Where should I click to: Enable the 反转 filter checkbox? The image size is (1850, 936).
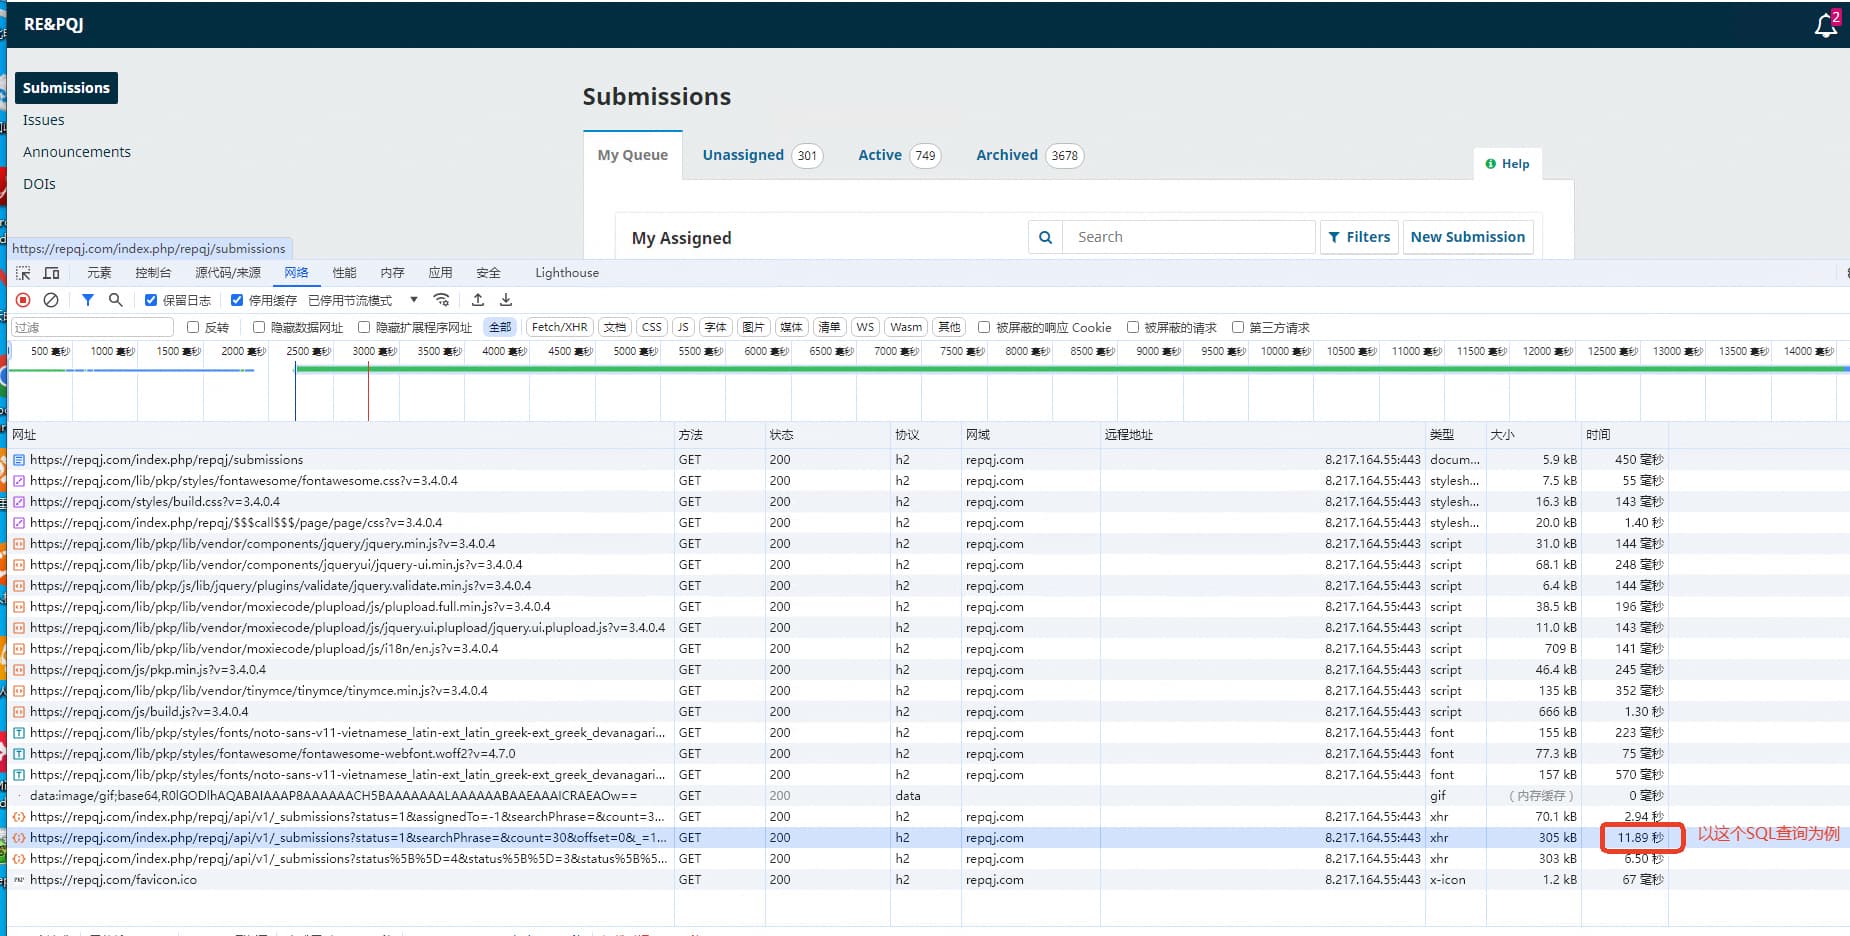[x=193, y=327]
